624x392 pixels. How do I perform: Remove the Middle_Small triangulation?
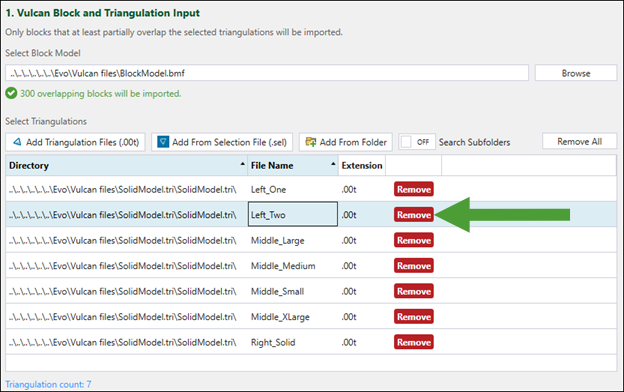click(x=414, y=291)
